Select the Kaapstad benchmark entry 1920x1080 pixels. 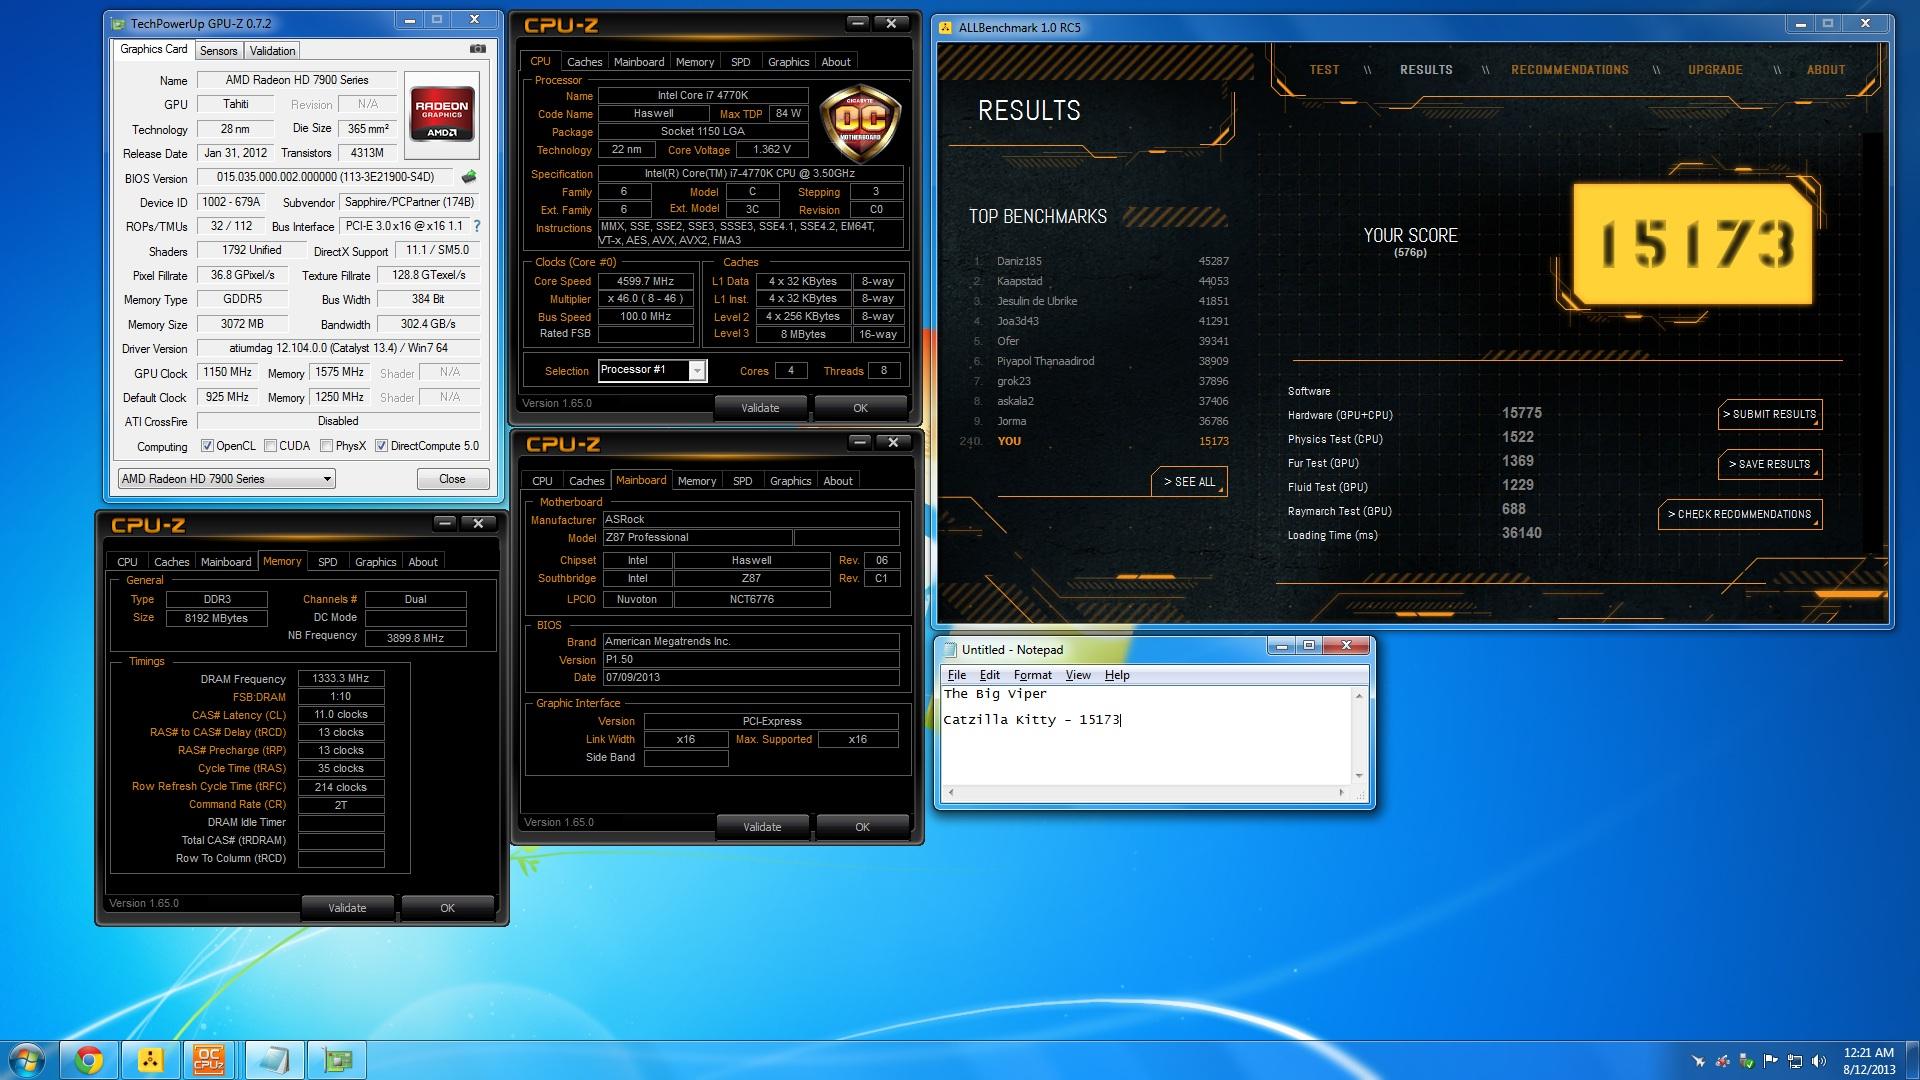[1100, 281]
